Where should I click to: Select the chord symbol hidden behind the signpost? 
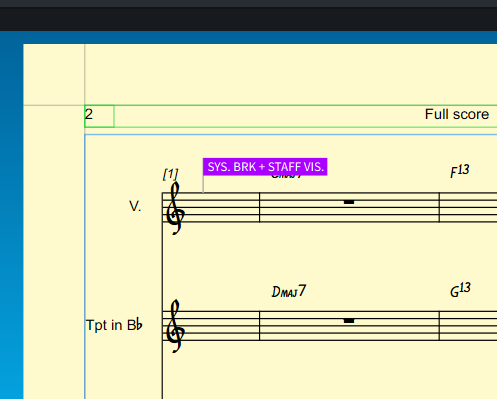[287, 176]
